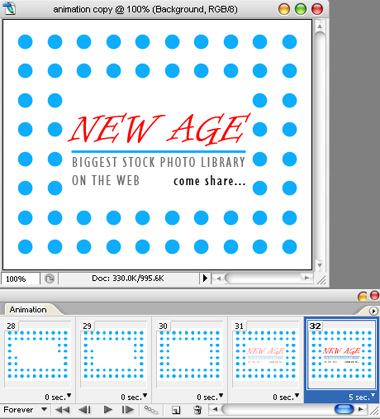This screenshot has width=380, height=419.
Task: Minimize the Animation panel with yellow button
Action: point(362,296)
